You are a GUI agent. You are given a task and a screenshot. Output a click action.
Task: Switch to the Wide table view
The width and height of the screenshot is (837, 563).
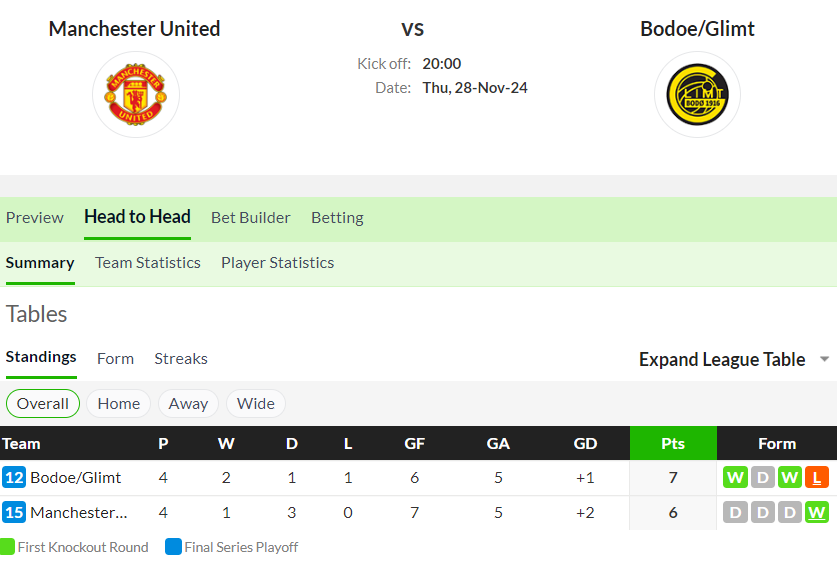click(256, 403)
